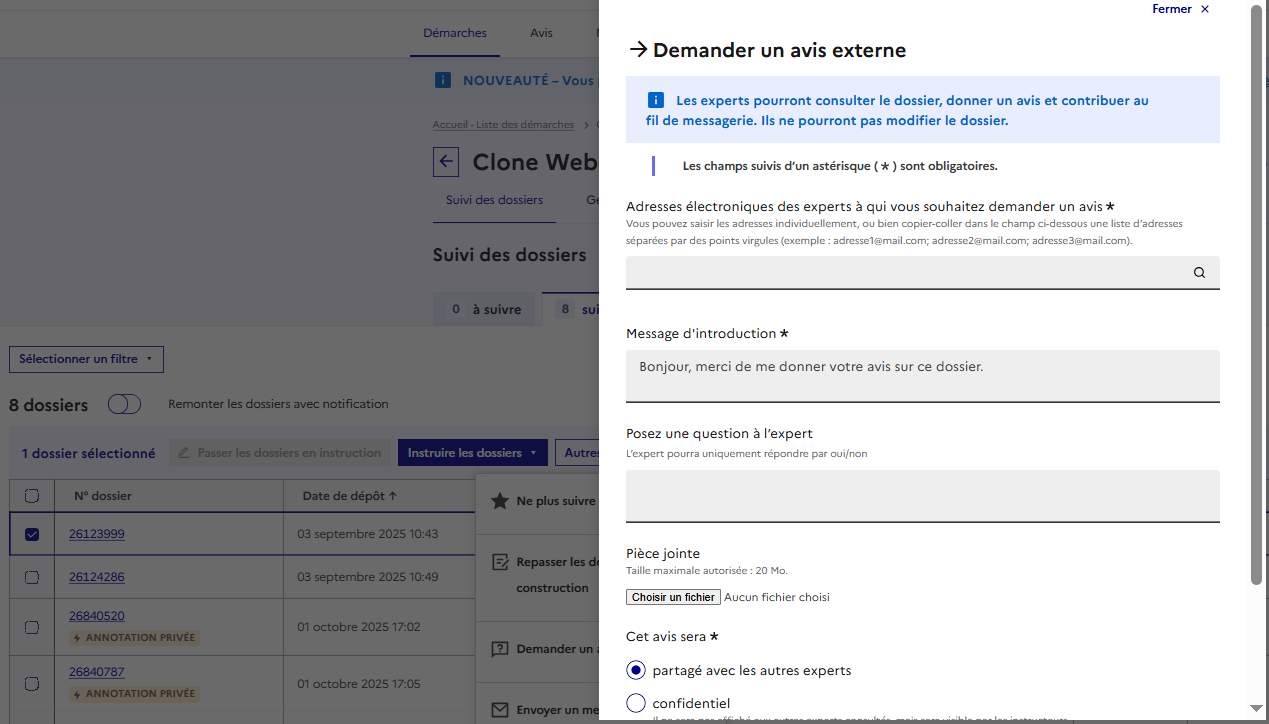
Task: Sort by the Date de dépôt column
Action: (349, 495)
